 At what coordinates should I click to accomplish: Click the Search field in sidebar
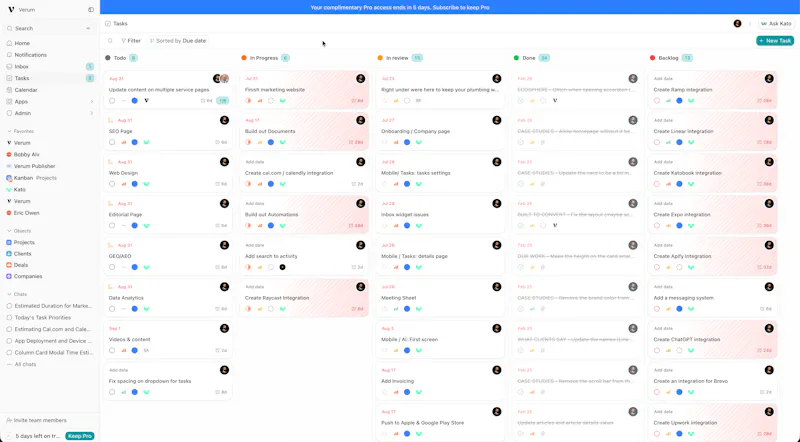pos(49,29)
